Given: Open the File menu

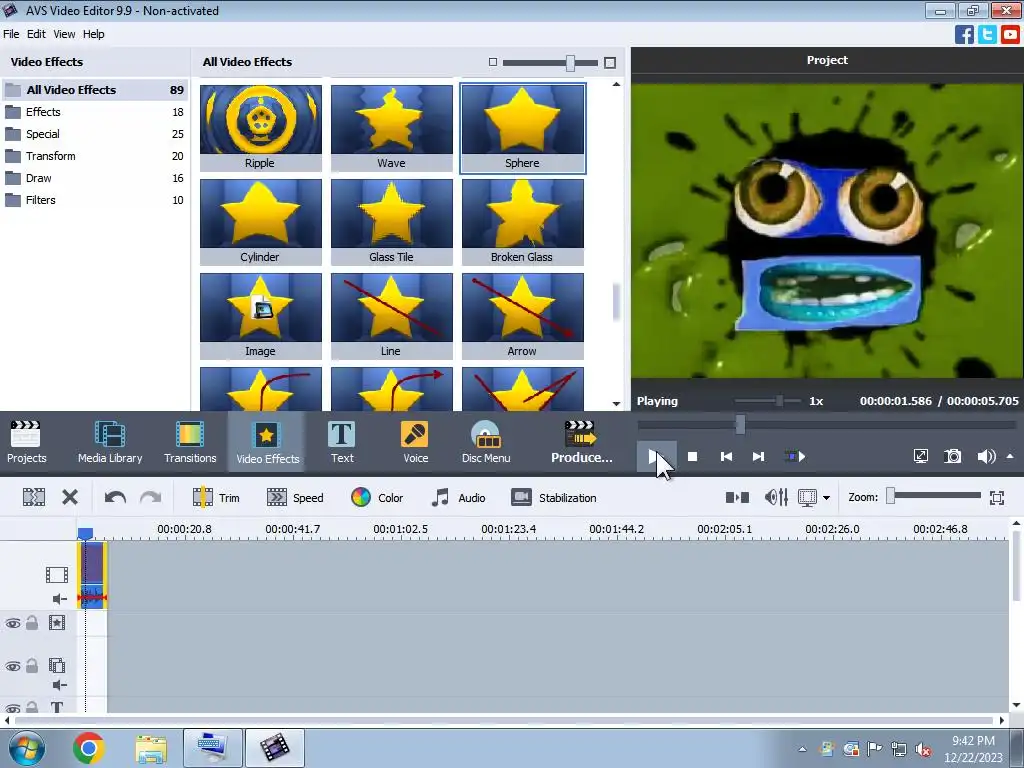Looking at the screenshot, I should [x=11, y=34].
